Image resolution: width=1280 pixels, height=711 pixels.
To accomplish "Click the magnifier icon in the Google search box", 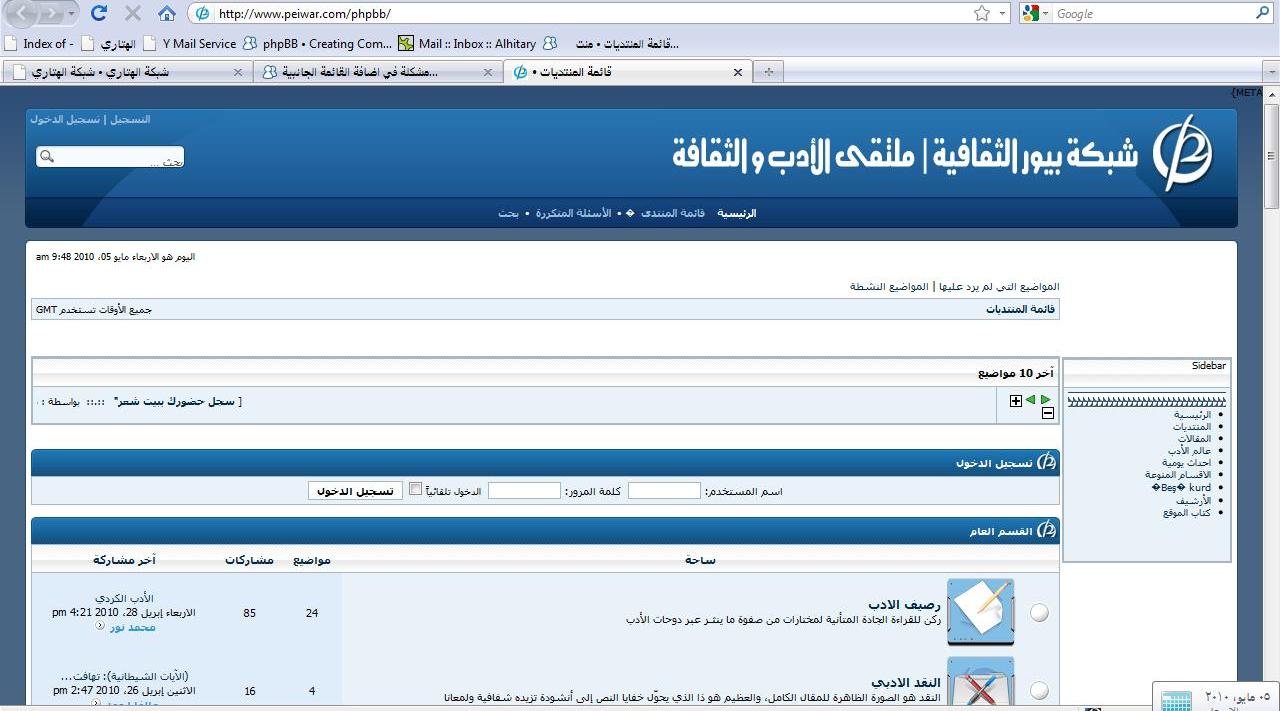I will point(1262,13).
